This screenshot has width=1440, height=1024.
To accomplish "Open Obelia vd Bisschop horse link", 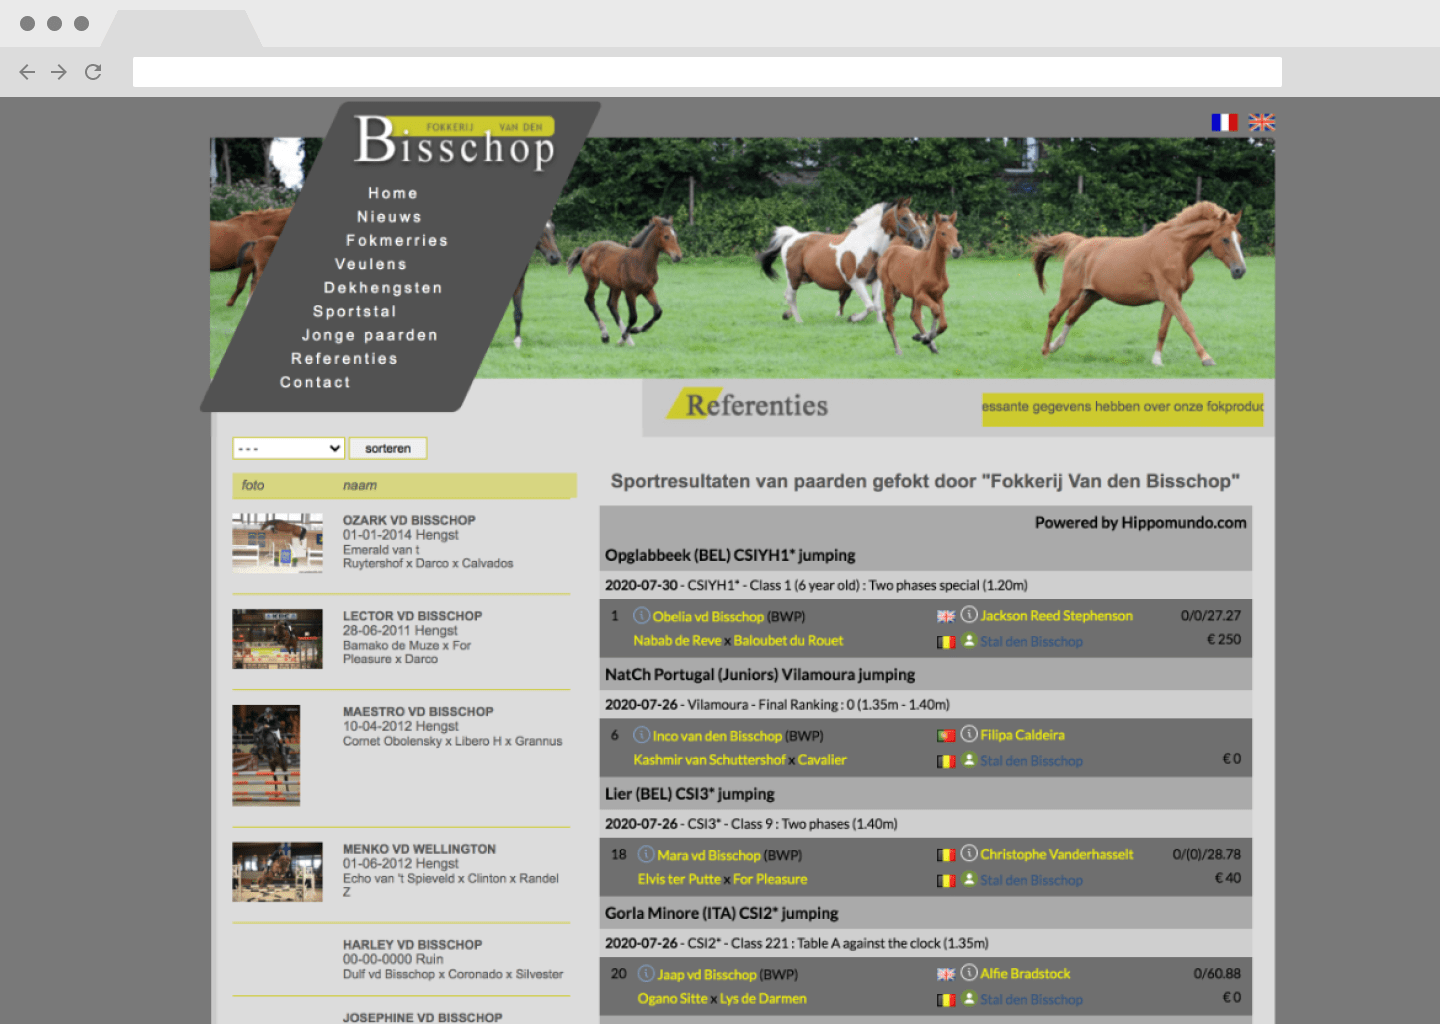I will 708,616.
